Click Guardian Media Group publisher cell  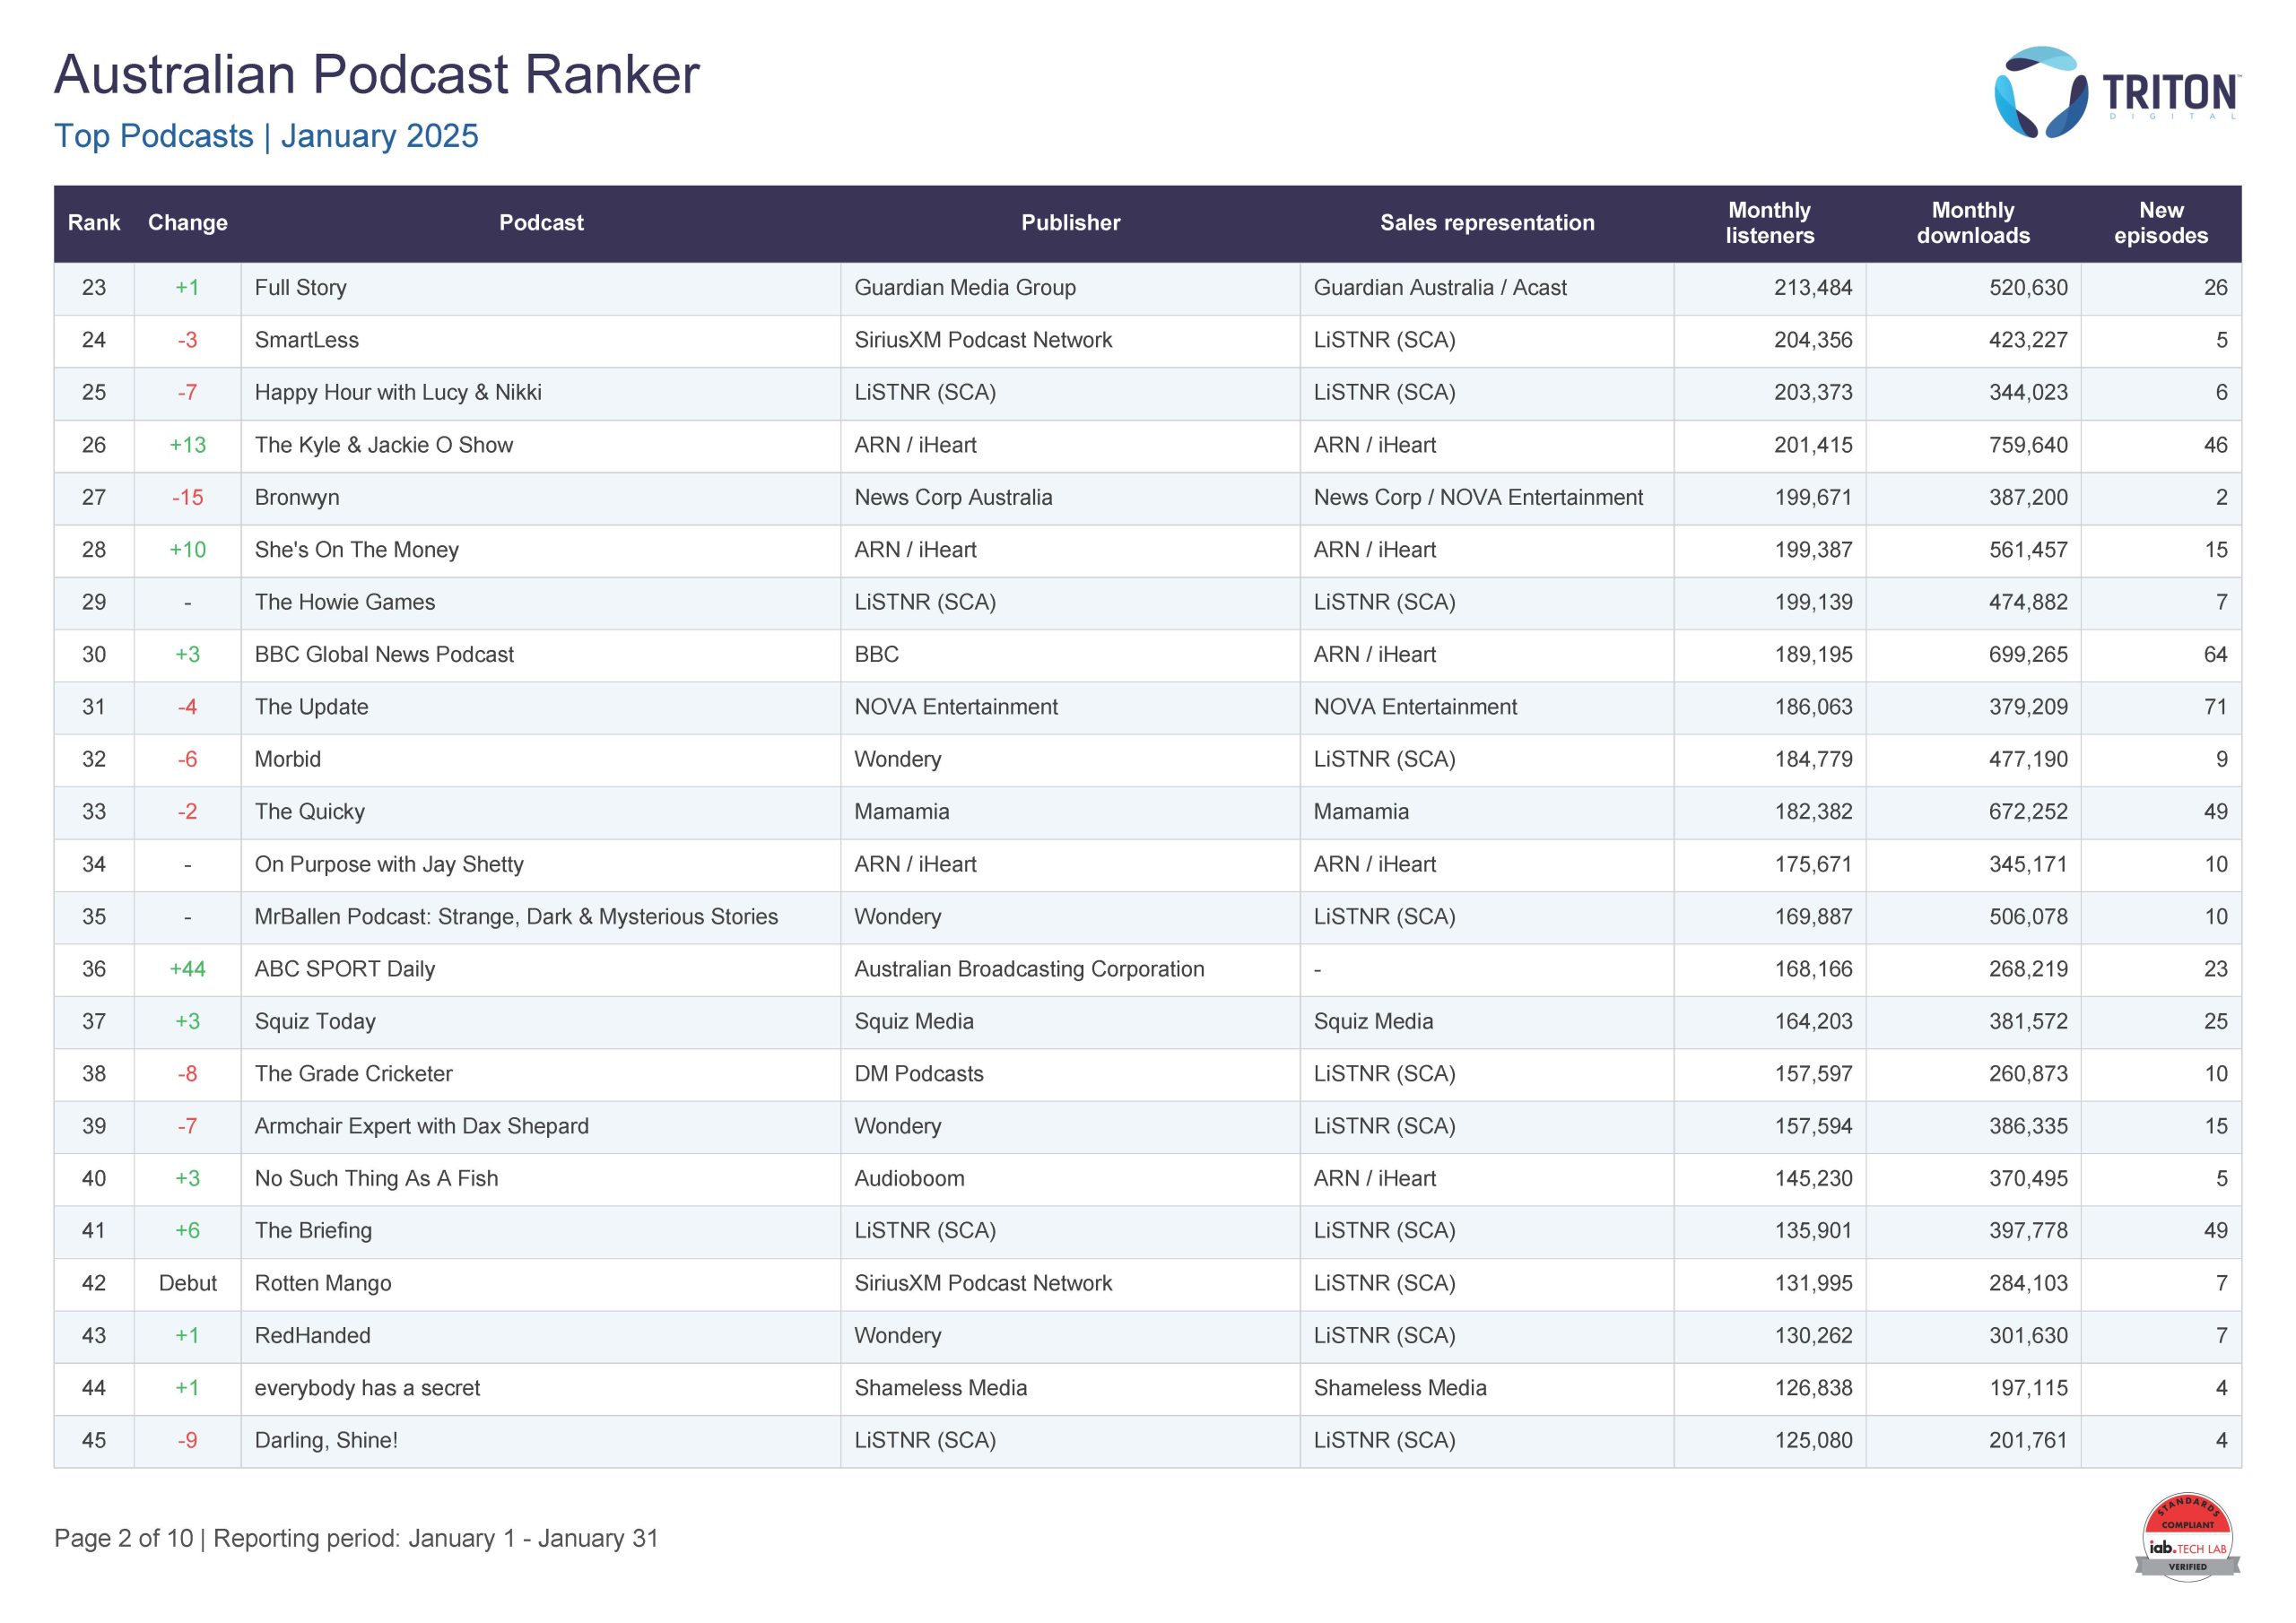click(965, 288)
